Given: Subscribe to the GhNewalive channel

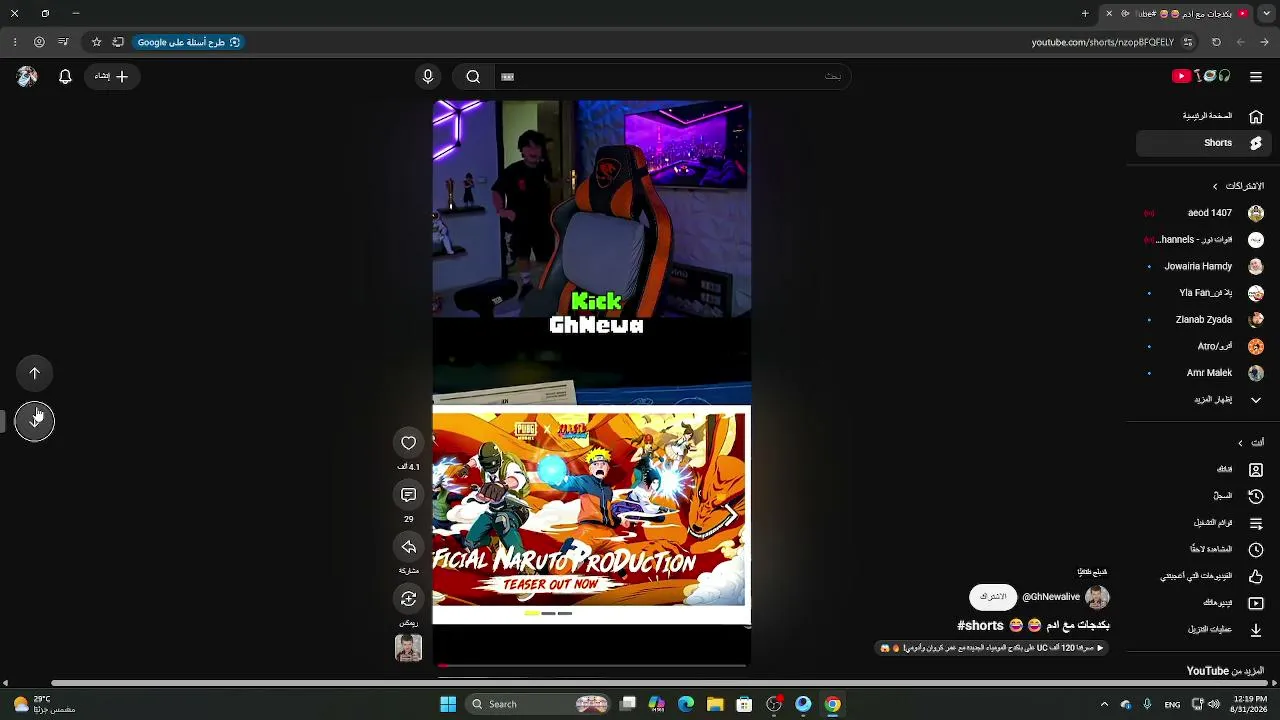Looking at the screenshot, I should point(993,597).
